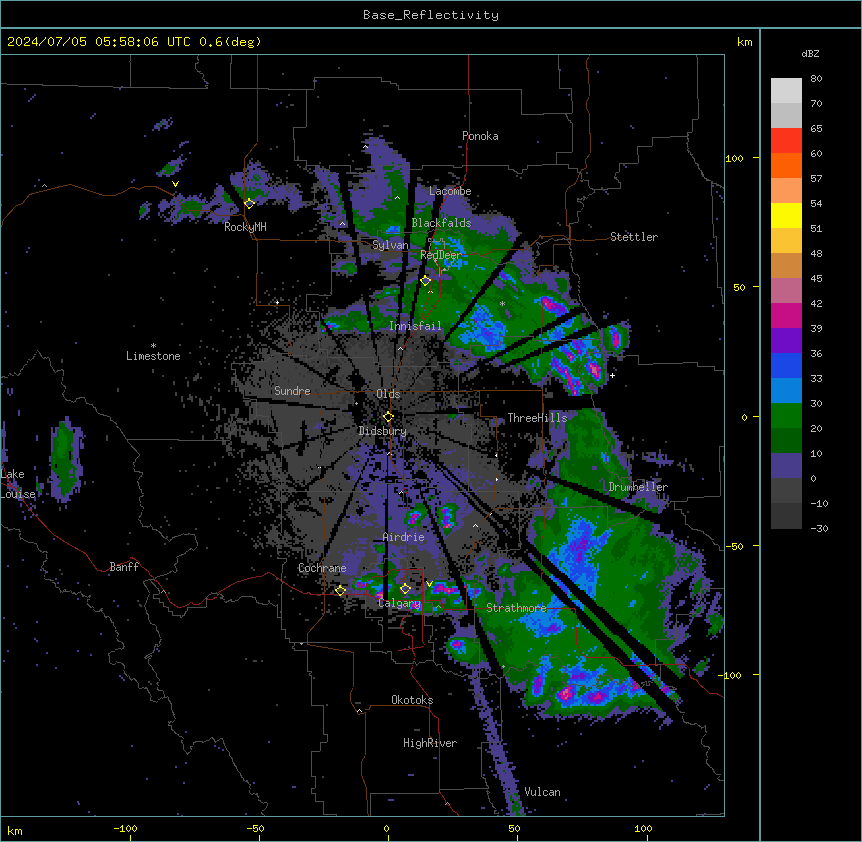Image resolution: width=862 pixels, height=842 pixels.
Task: Click the ThreeHills label
Action: coord(537,418)
